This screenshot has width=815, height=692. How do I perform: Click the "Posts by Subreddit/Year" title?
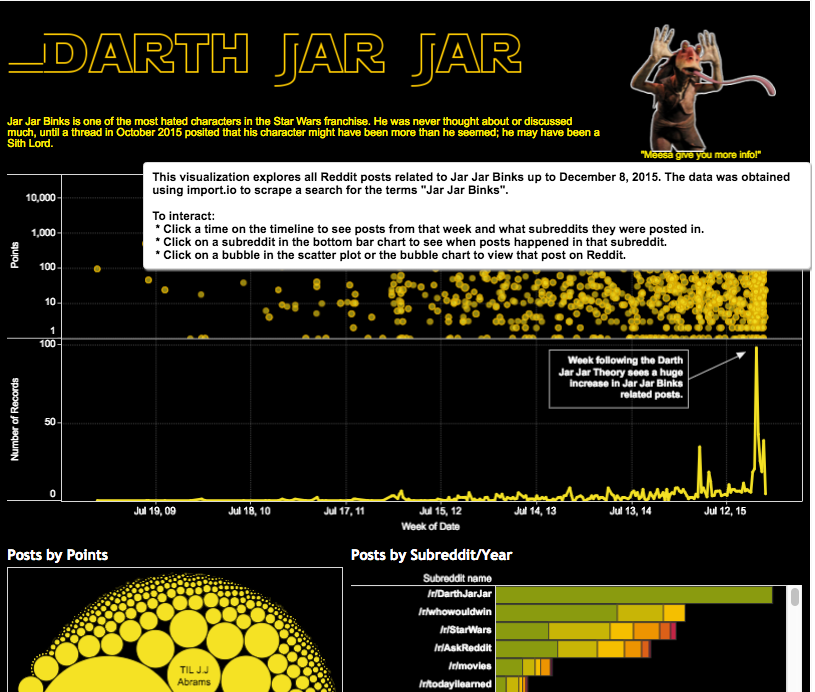pyautogui.click(x=432, y=555)
